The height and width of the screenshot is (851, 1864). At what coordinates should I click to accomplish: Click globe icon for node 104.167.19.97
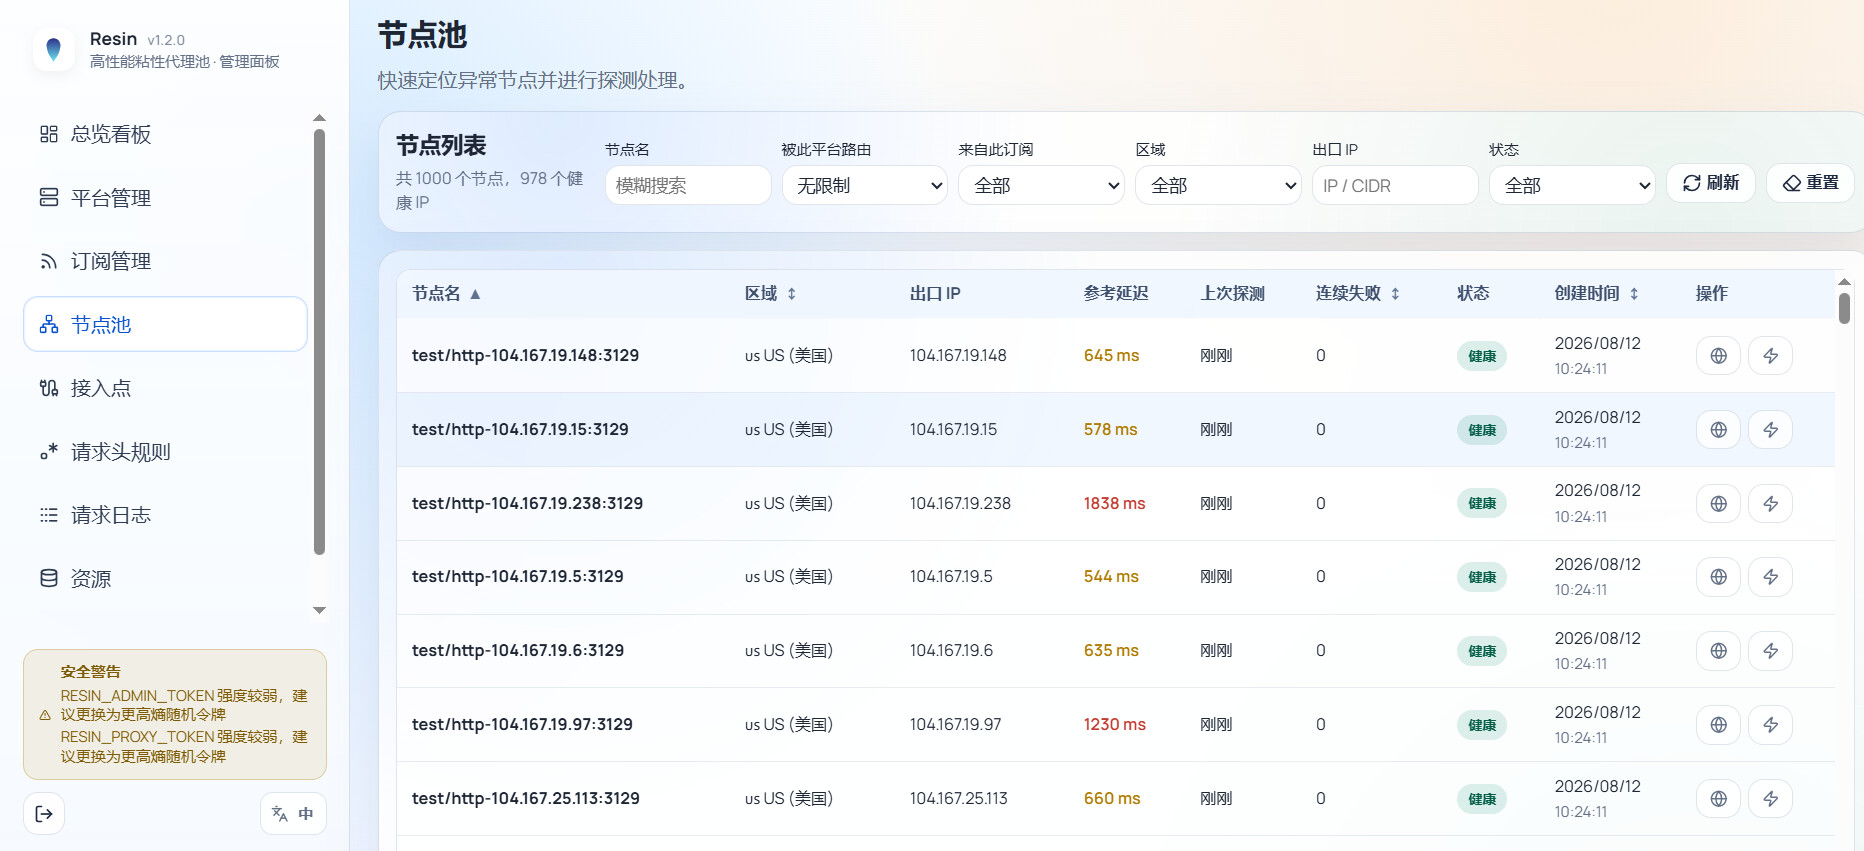pyautogui.click(x=1719, y=725)
